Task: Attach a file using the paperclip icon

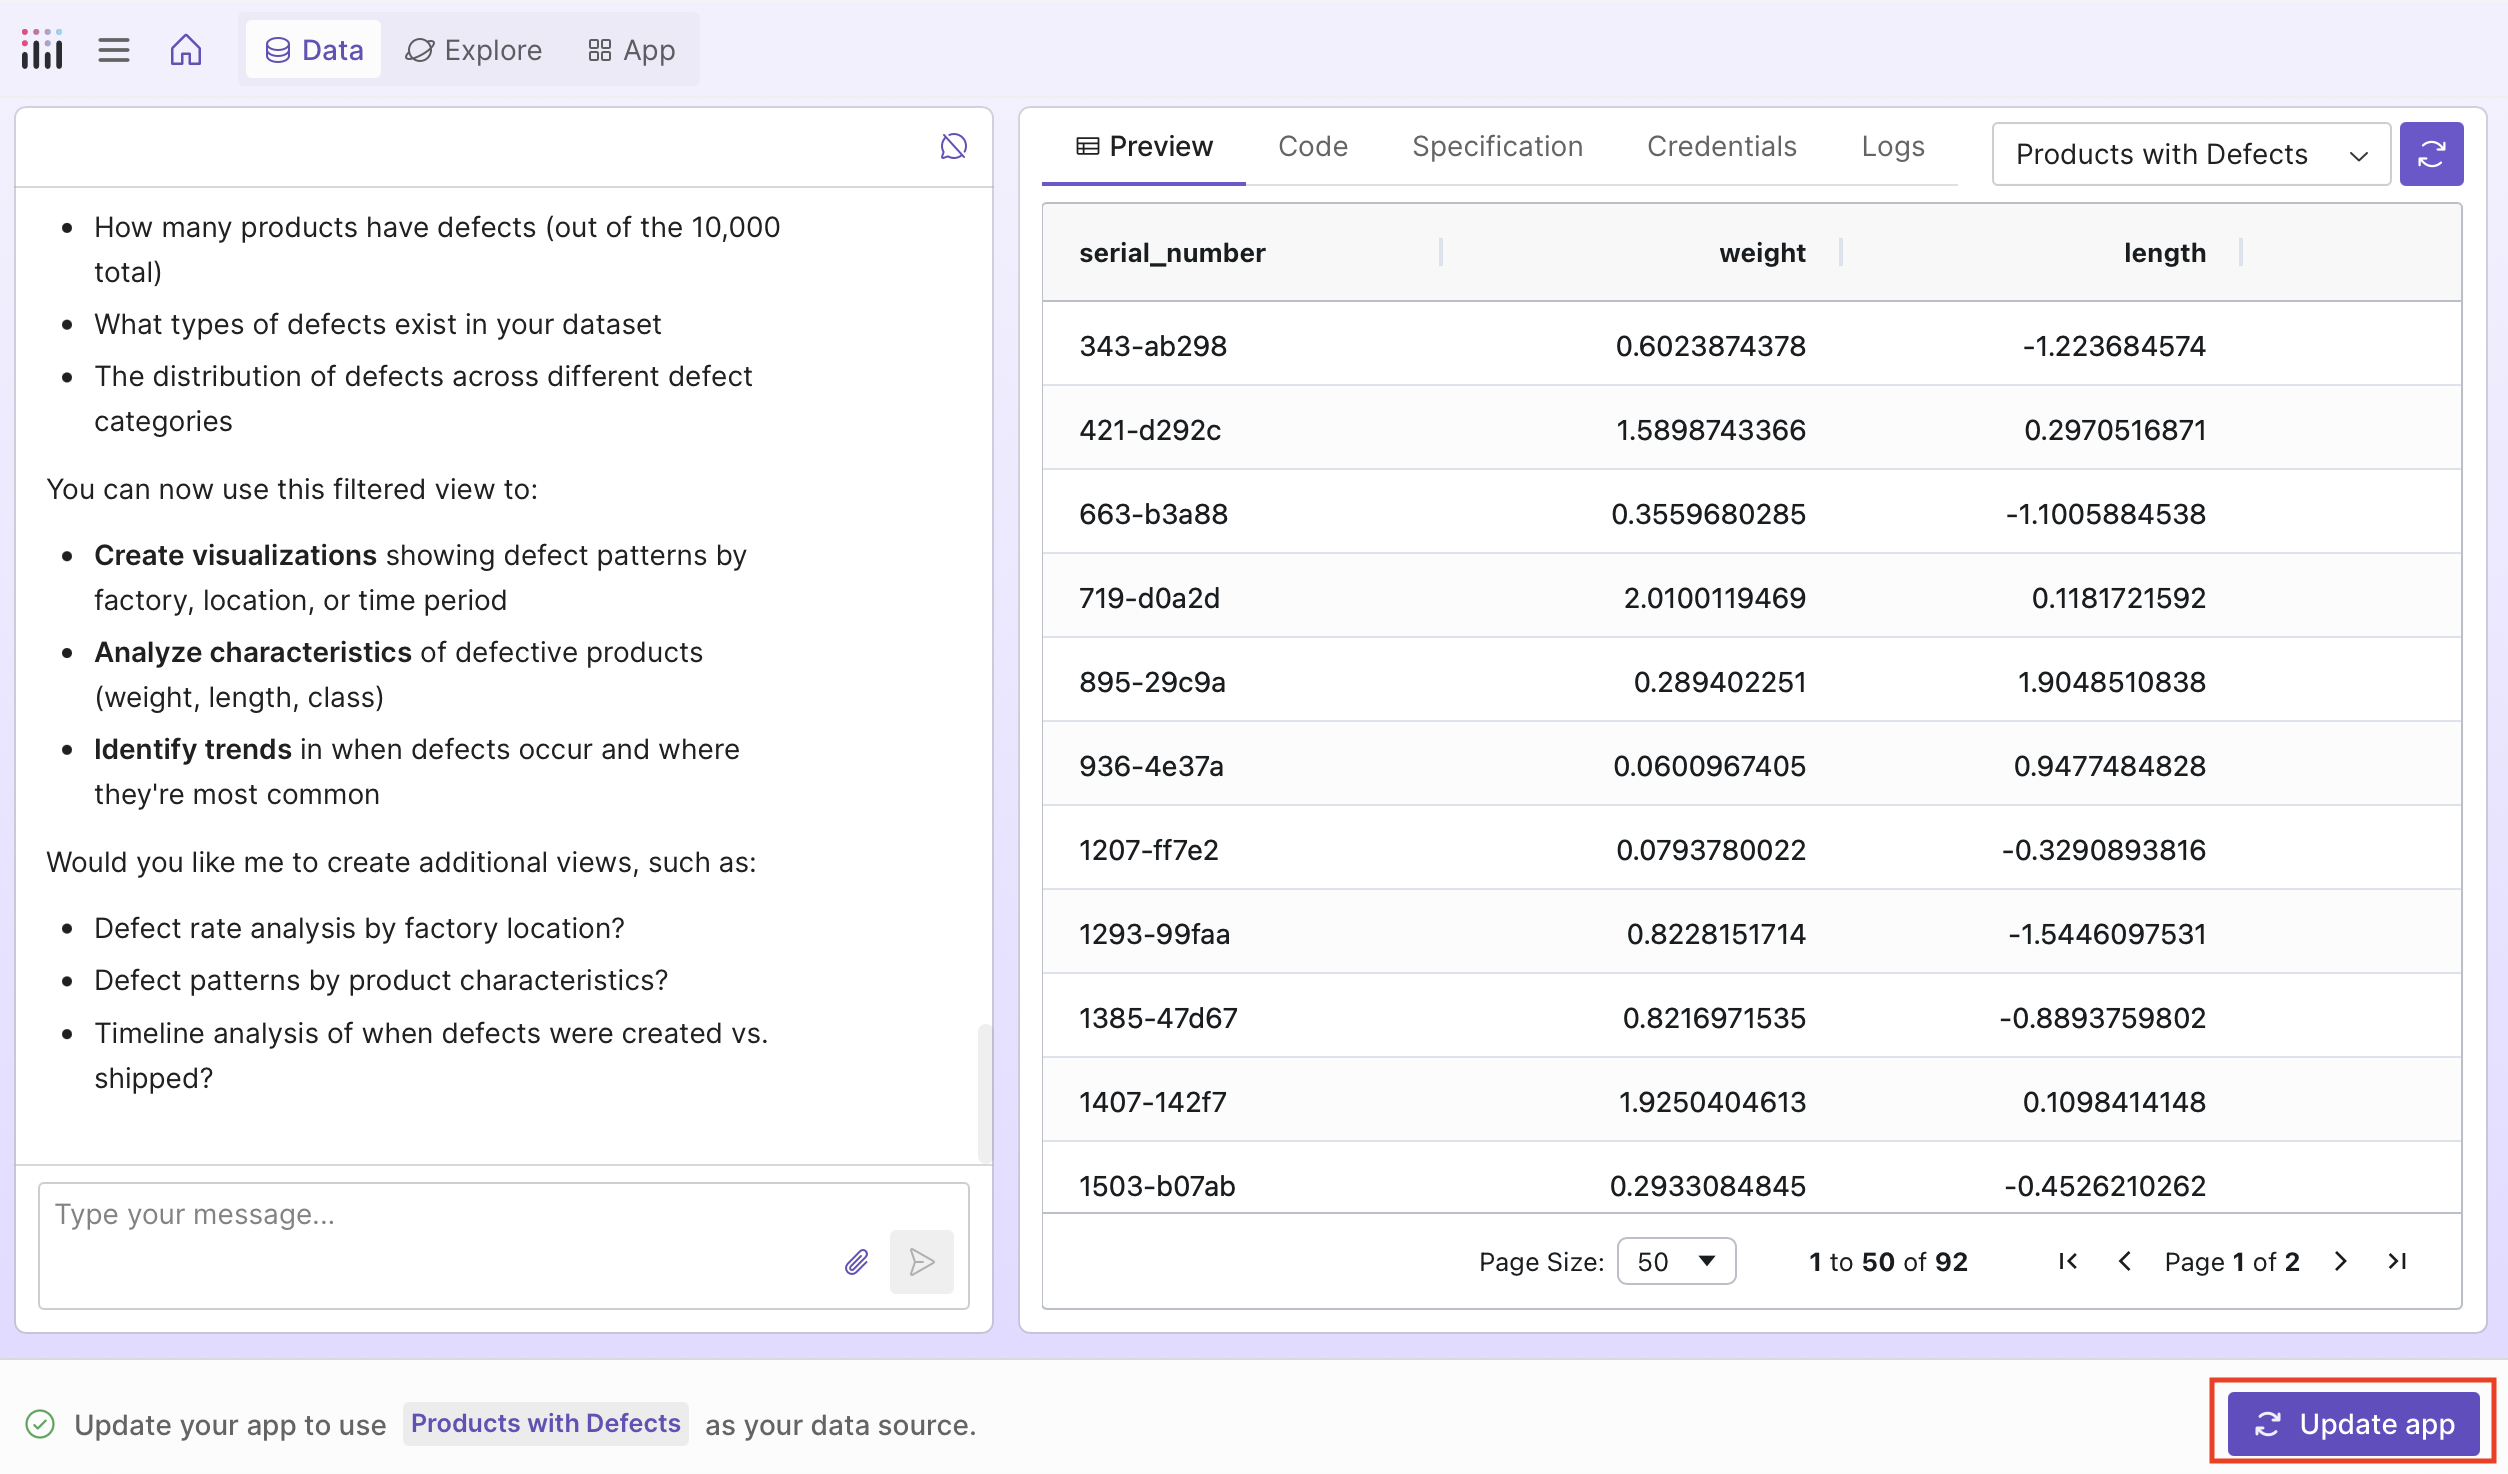Action: [x=856, y=1262]
